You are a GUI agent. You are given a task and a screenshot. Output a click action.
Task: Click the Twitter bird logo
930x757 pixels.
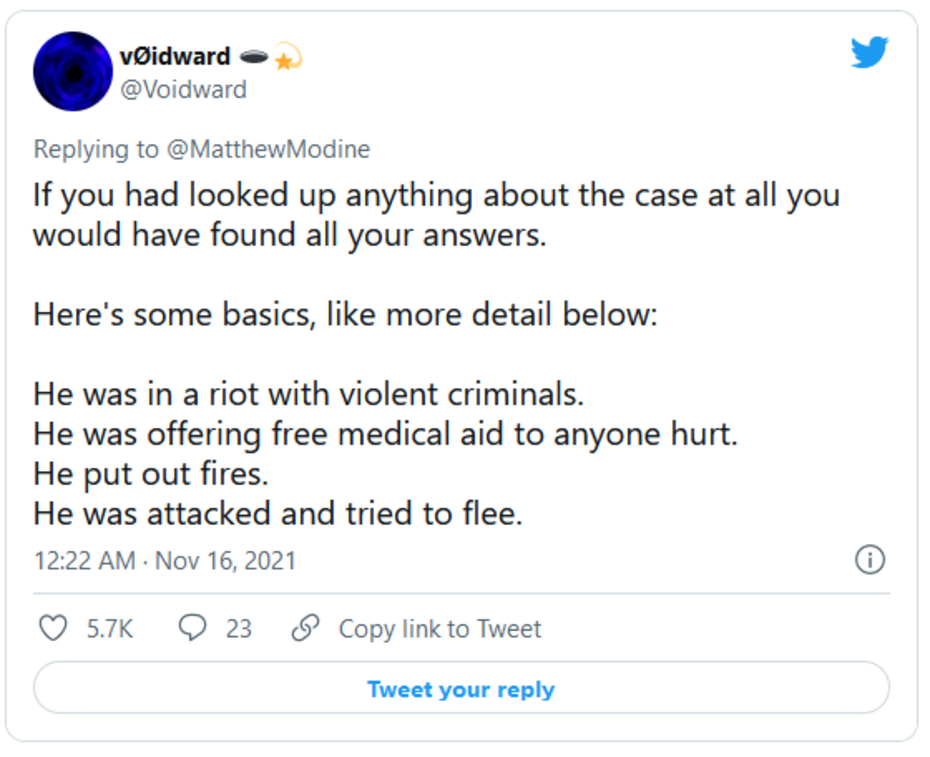point(869,52)
